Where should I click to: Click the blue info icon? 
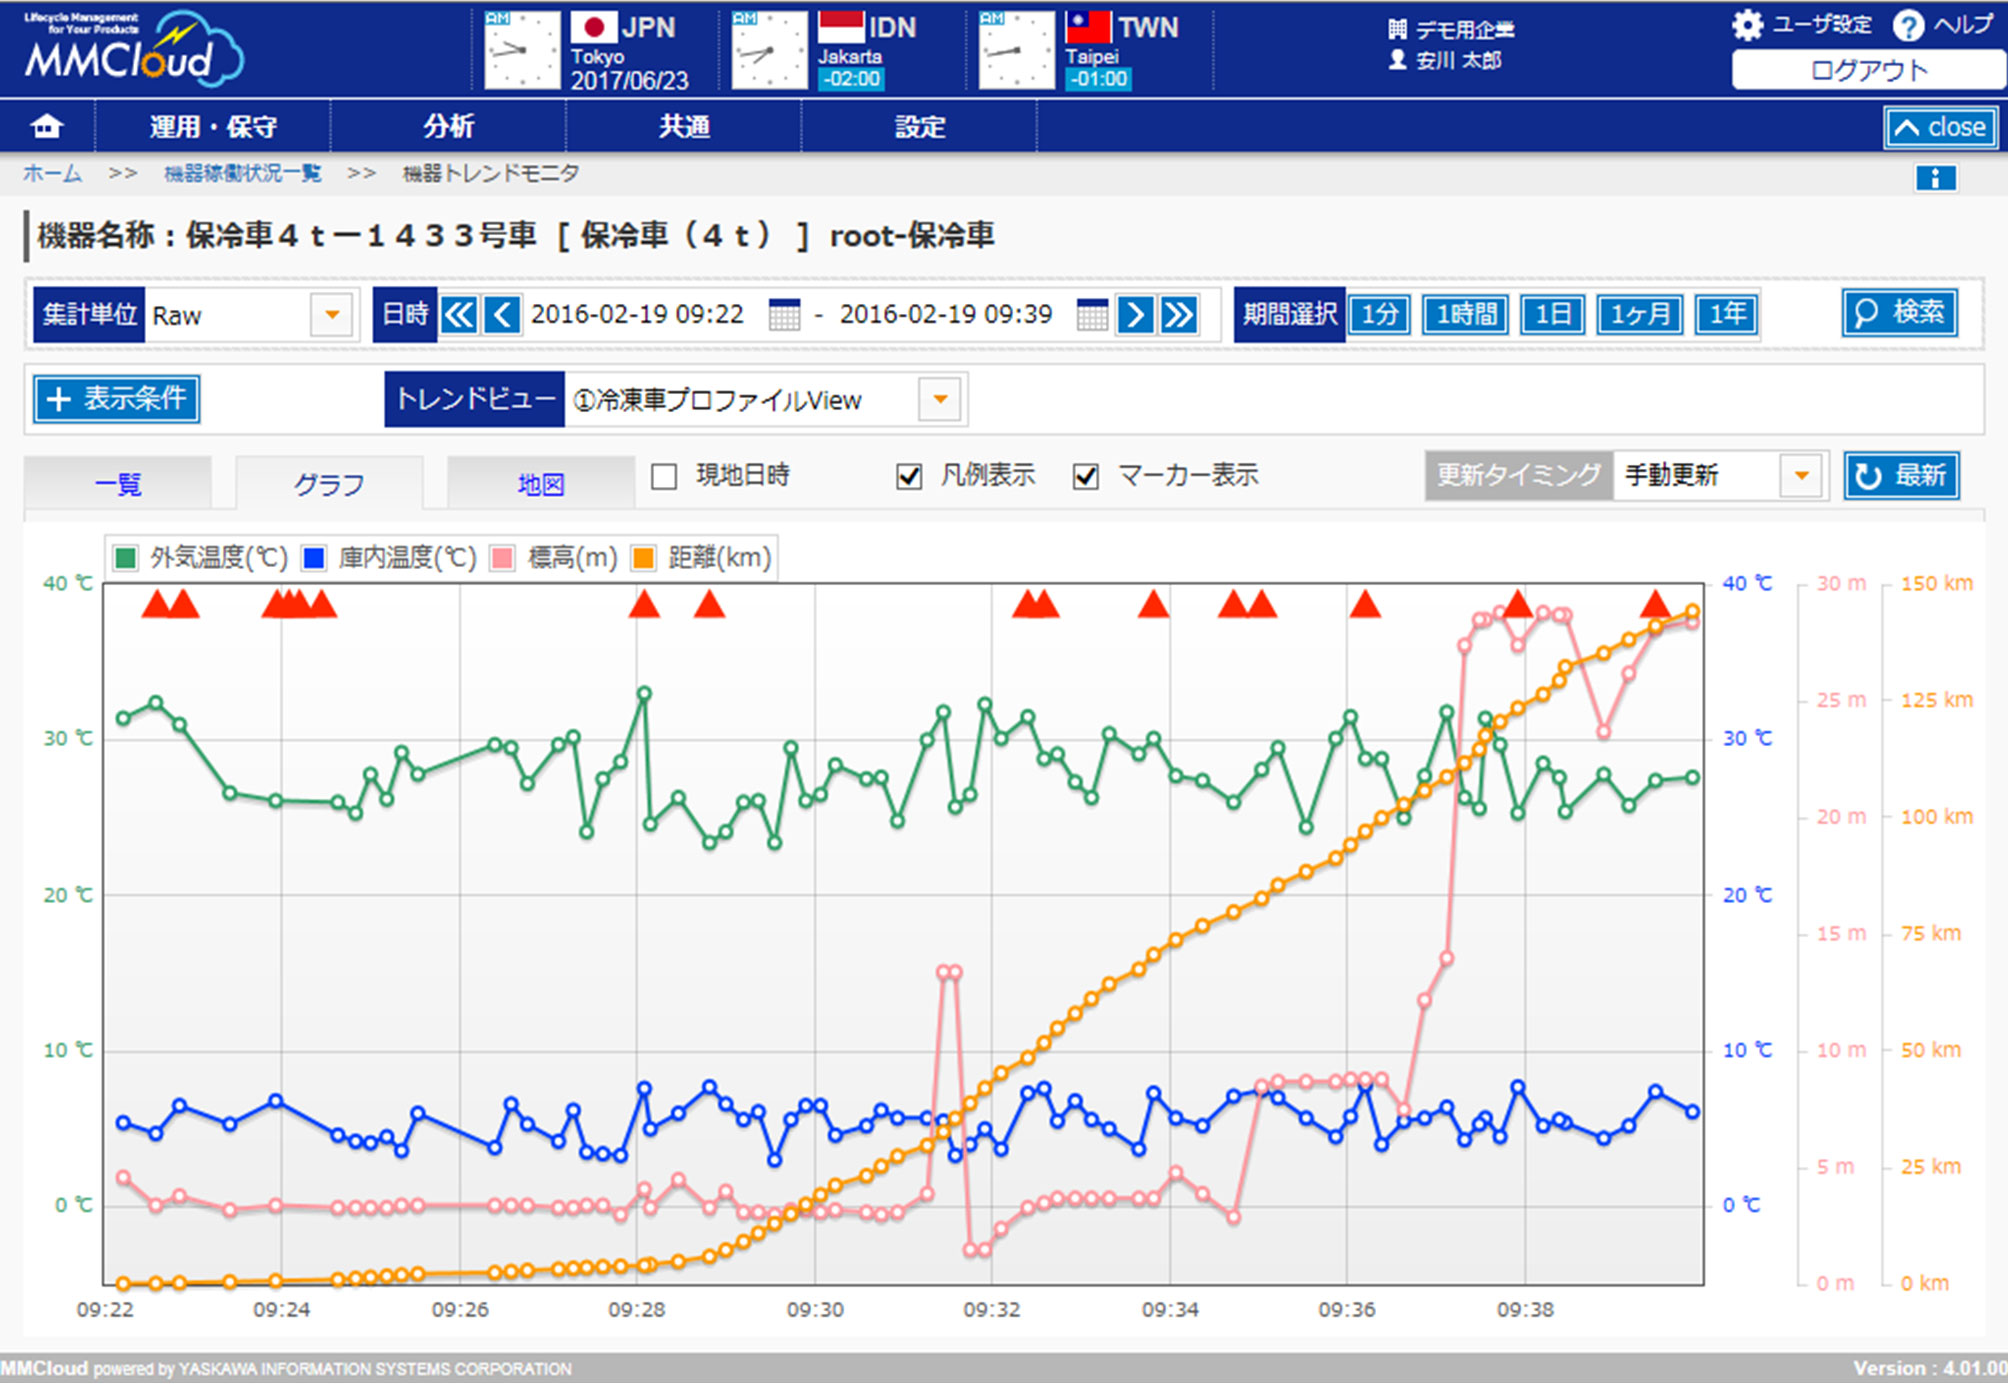tap(1935, 177)
